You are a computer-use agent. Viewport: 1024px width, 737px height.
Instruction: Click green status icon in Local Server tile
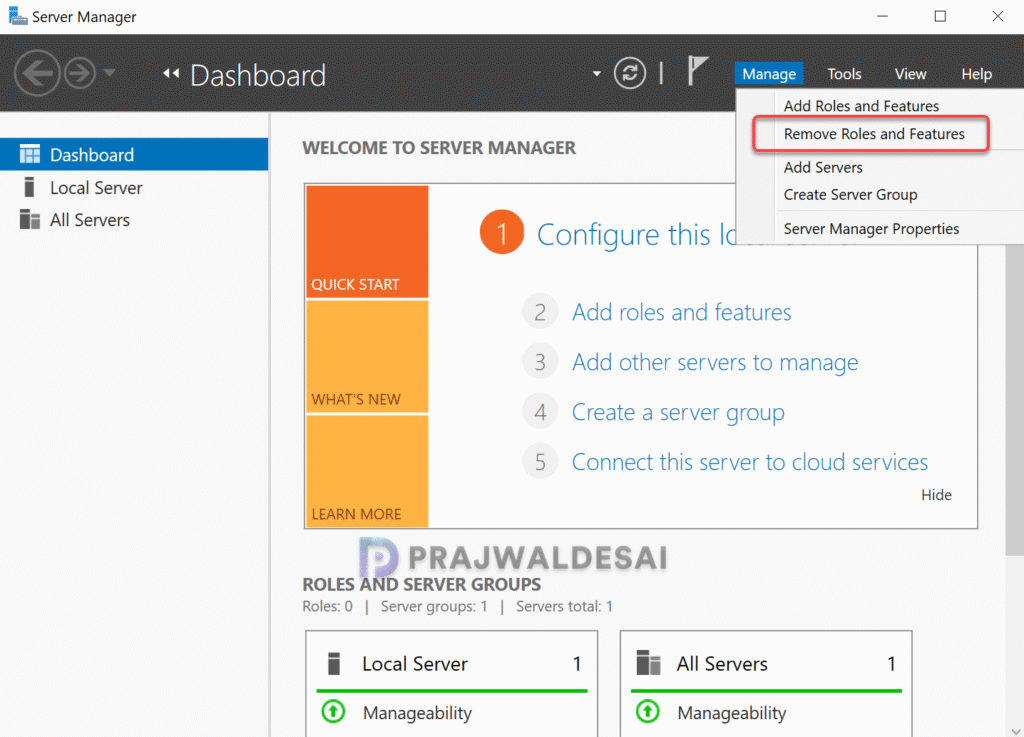point(333,712)
